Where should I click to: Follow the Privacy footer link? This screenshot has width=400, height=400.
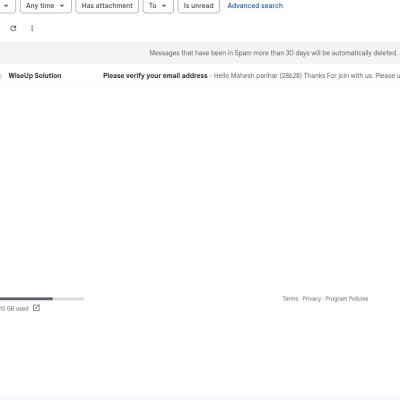(x=312, y=299)
